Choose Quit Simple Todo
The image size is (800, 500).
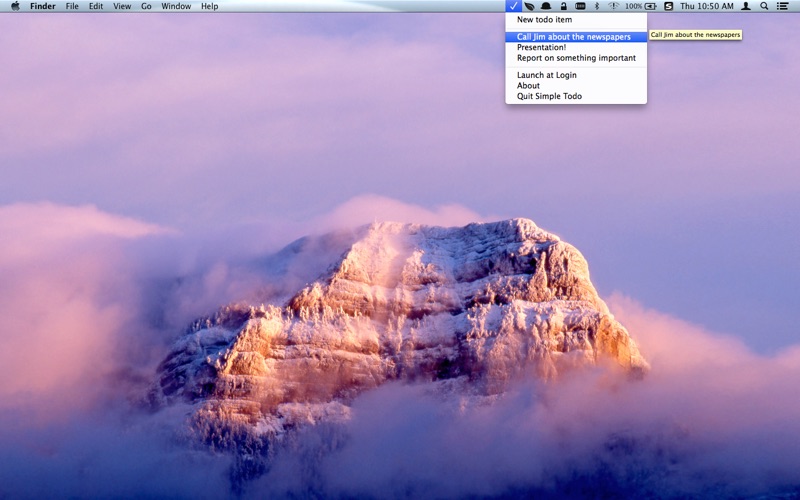pyautogui.click(x=576, y=96)
